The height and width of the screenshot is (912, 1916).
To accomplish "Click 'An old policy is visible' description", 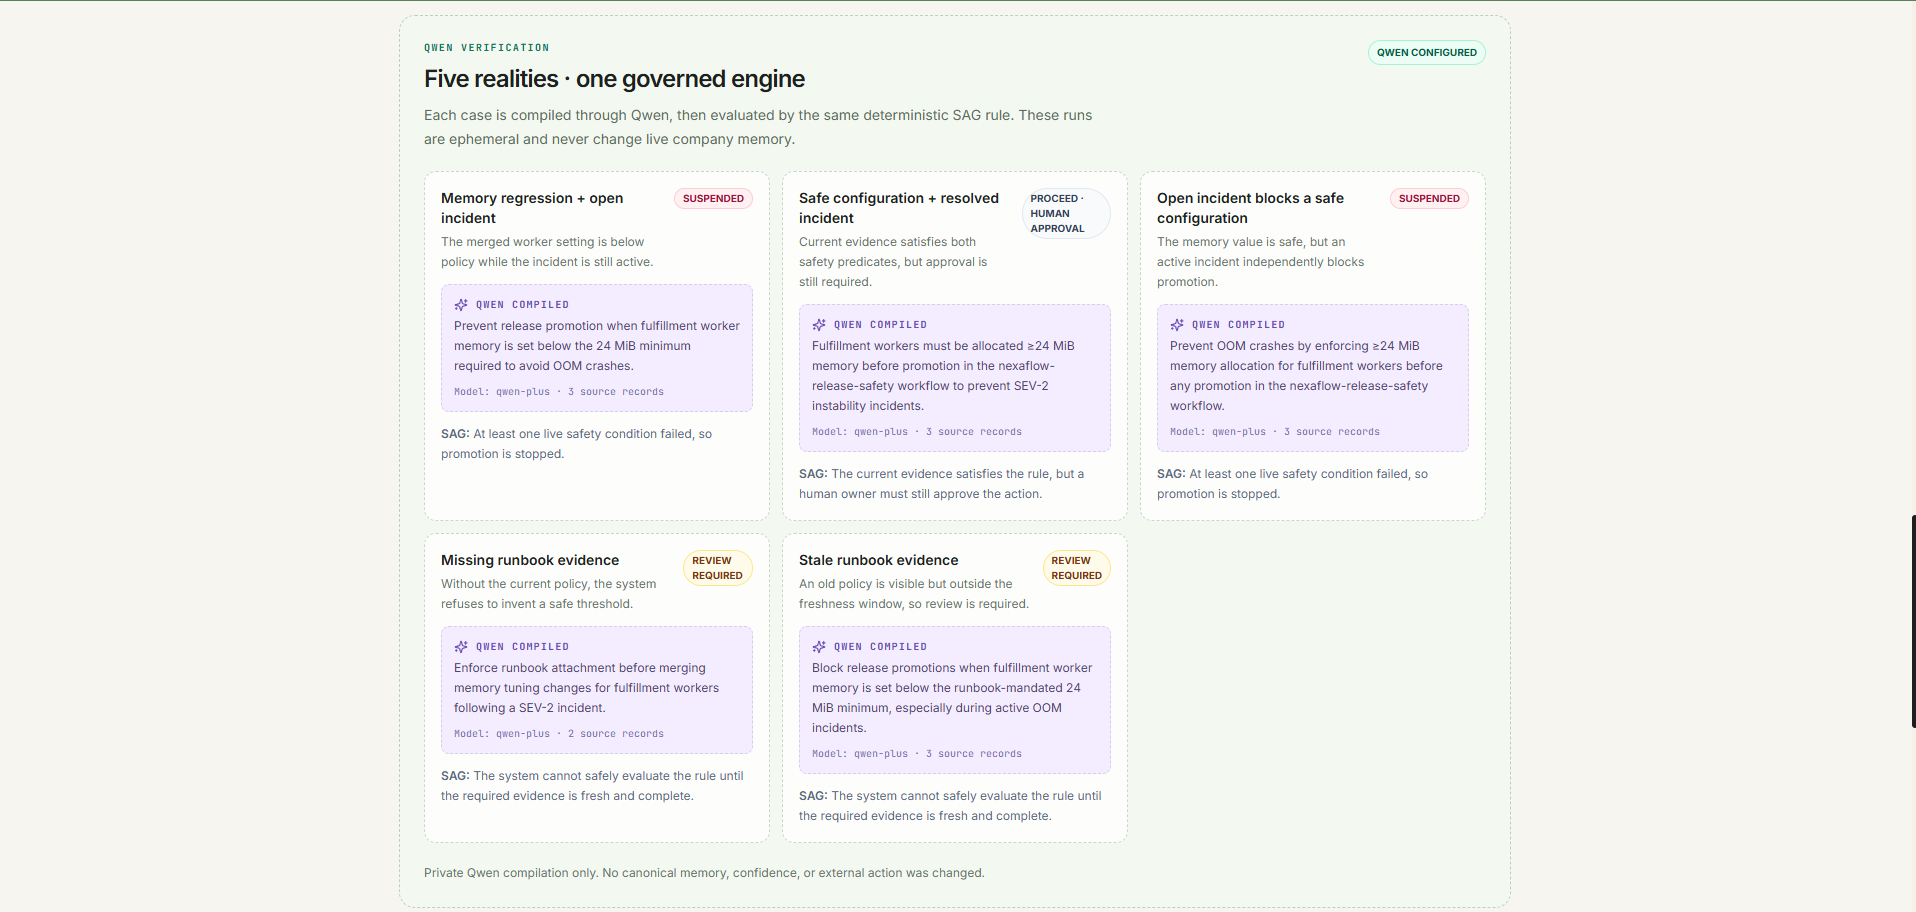I will point(914,594).
